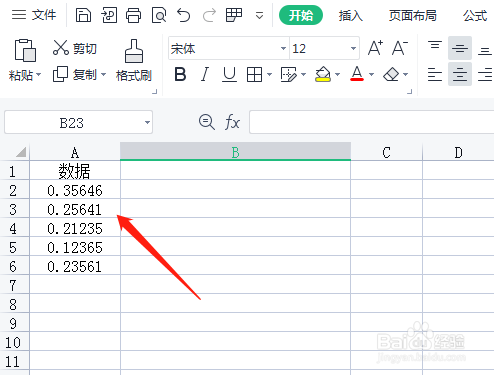Screen dimensions: 494x375
Task: Align text right
Action: [x=485, y=74]
